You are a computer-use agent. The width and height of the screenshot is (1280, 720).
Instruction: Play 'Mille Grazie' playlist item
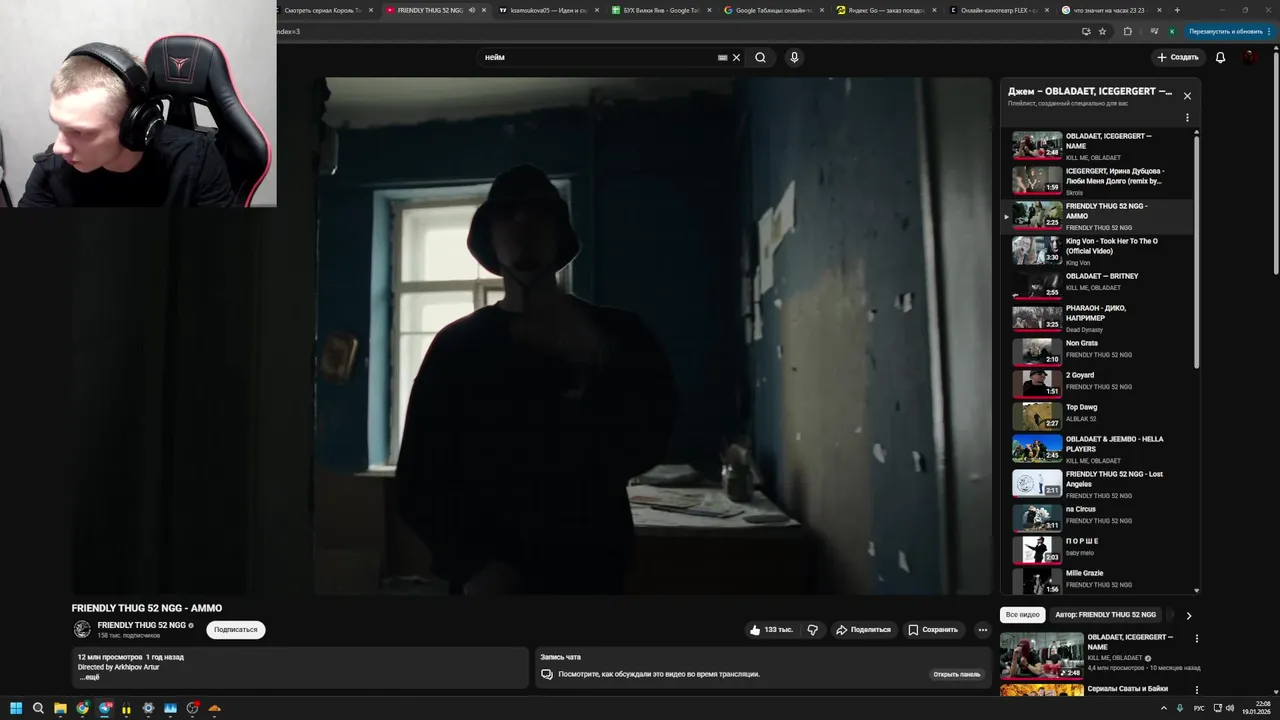click(1098, 580)
